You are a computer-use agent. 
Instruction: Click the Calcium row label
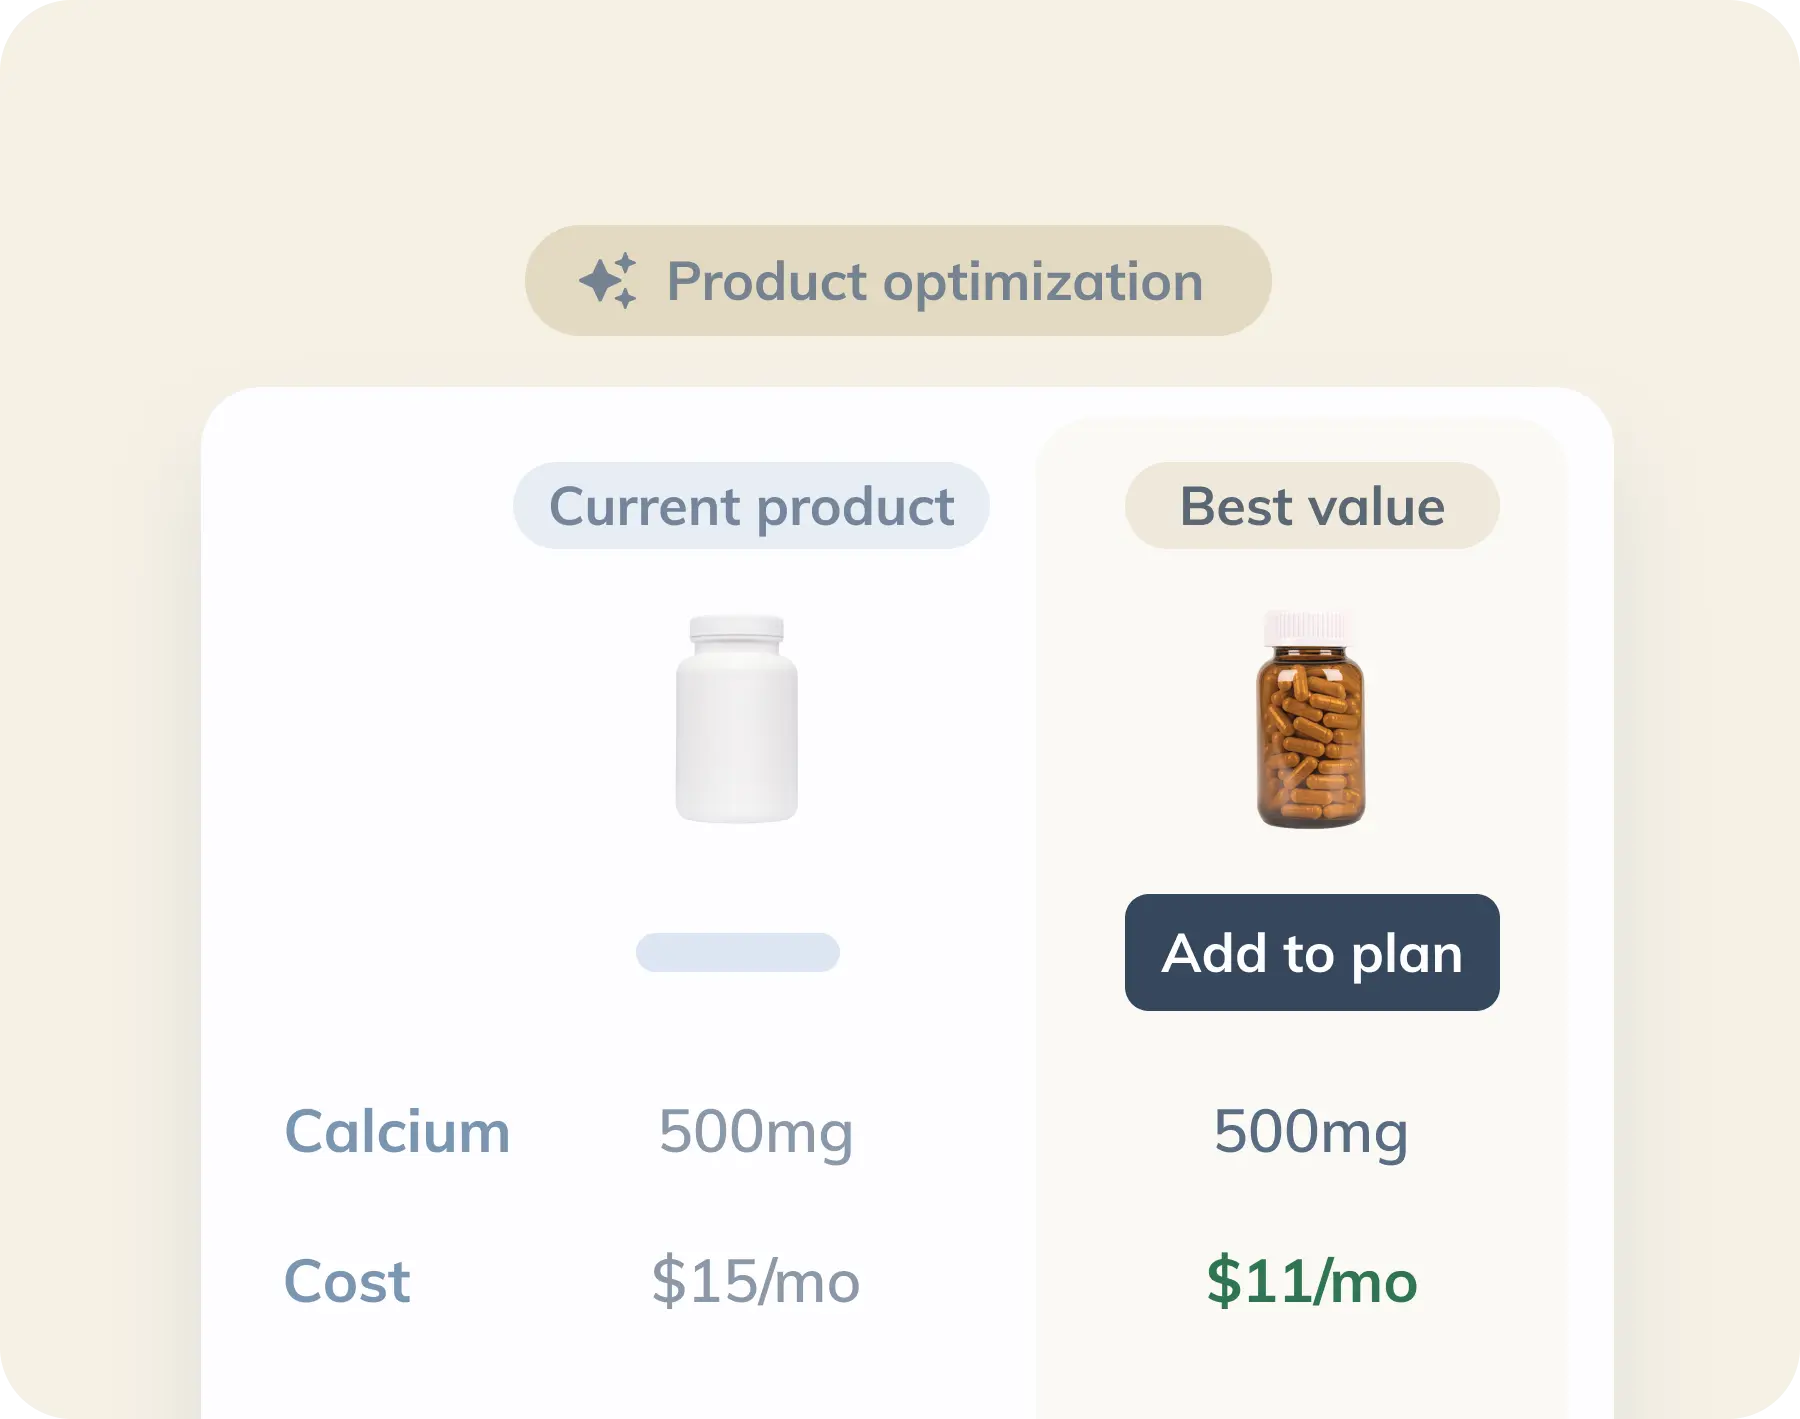pos(397,1132)
